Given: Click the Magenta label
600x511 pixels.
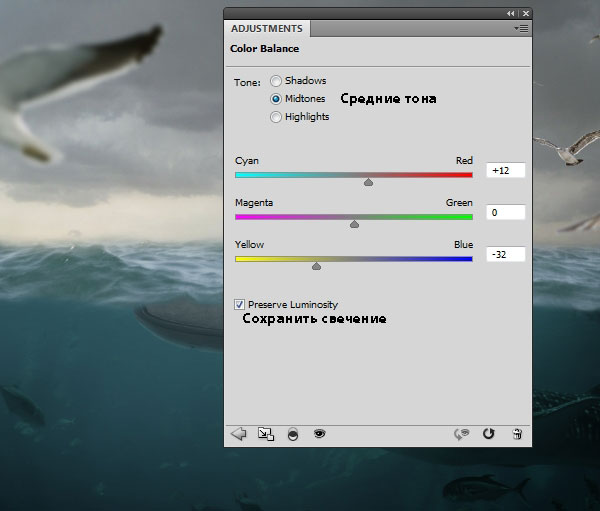Looking at the screenshot, I should click(254, 202).
